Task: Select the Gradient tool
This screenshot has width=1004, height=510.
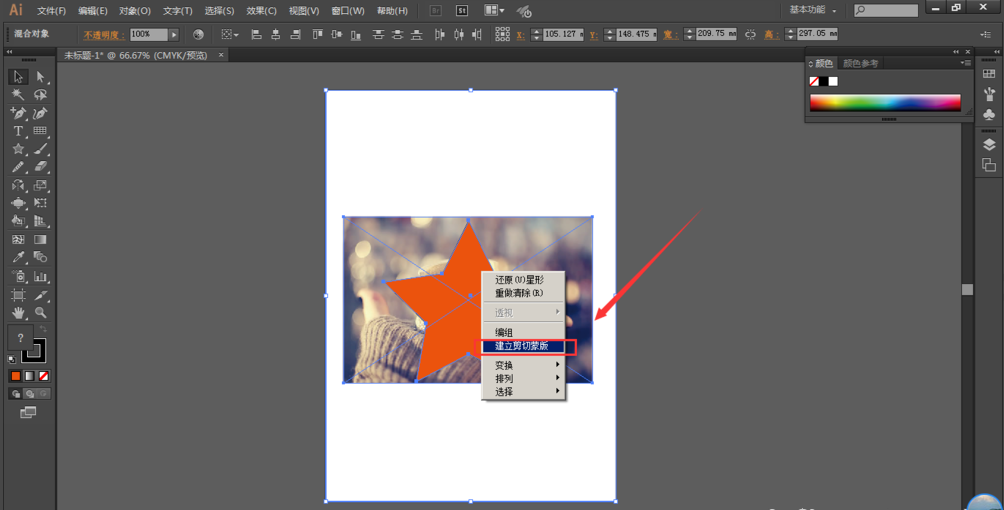Action: (40, 240)
